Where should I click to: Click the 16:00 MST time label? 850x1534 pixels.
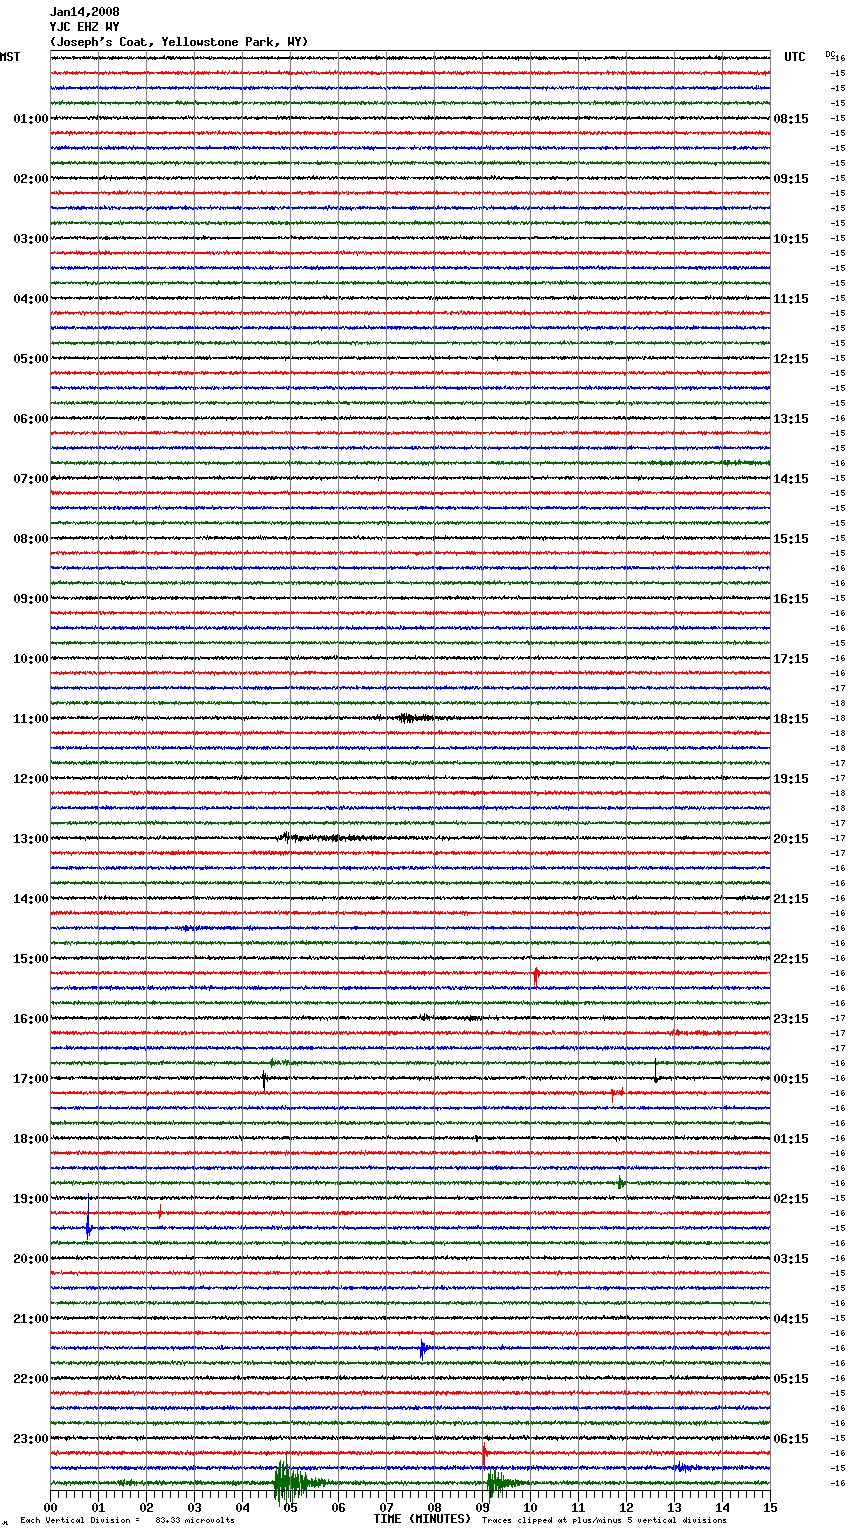point(31,1019)
